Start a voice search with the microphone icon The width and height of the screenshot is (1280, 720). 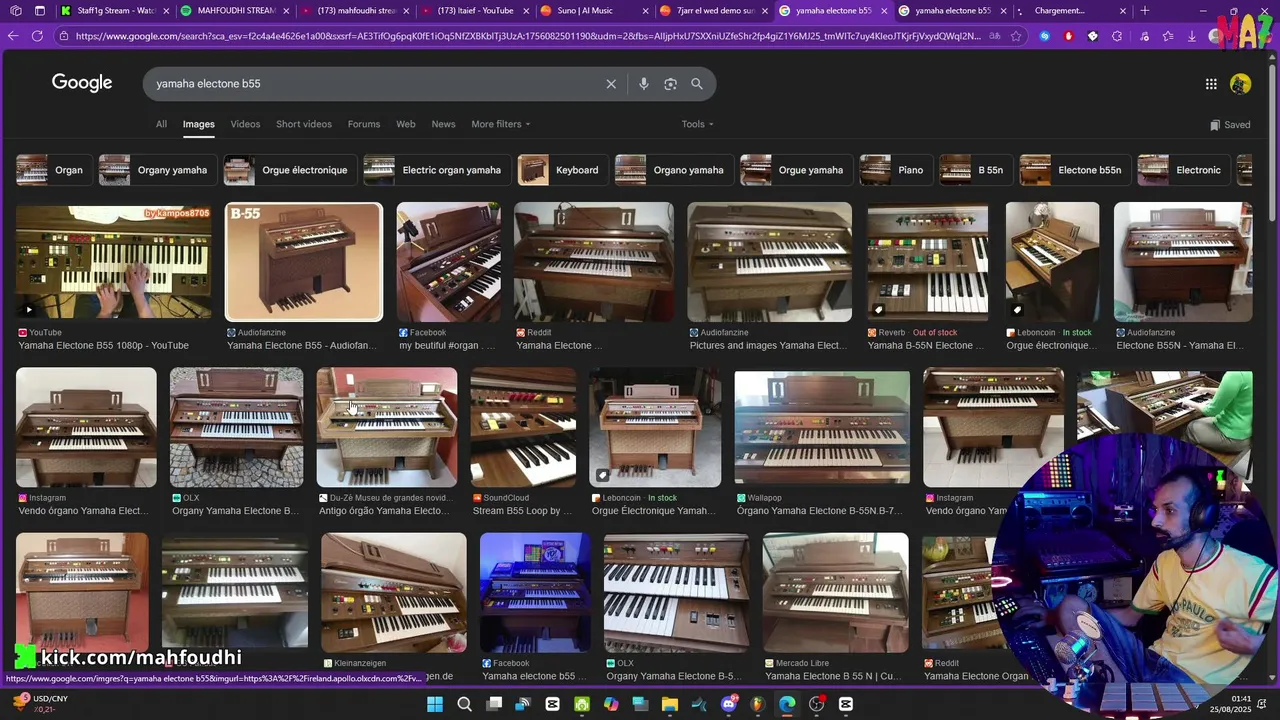[x=644, y=84]
